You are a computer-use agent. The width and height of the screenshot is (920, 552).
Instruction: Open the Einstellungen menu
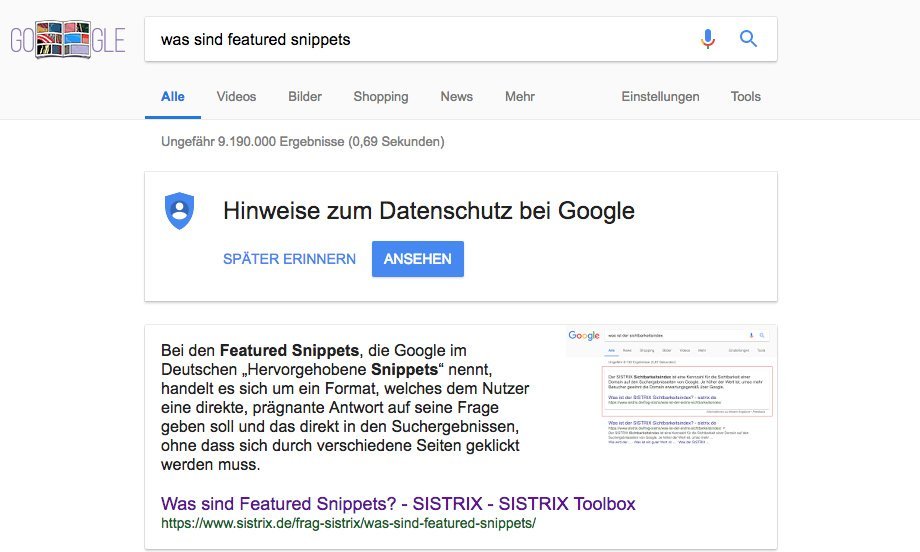point(660,97)
